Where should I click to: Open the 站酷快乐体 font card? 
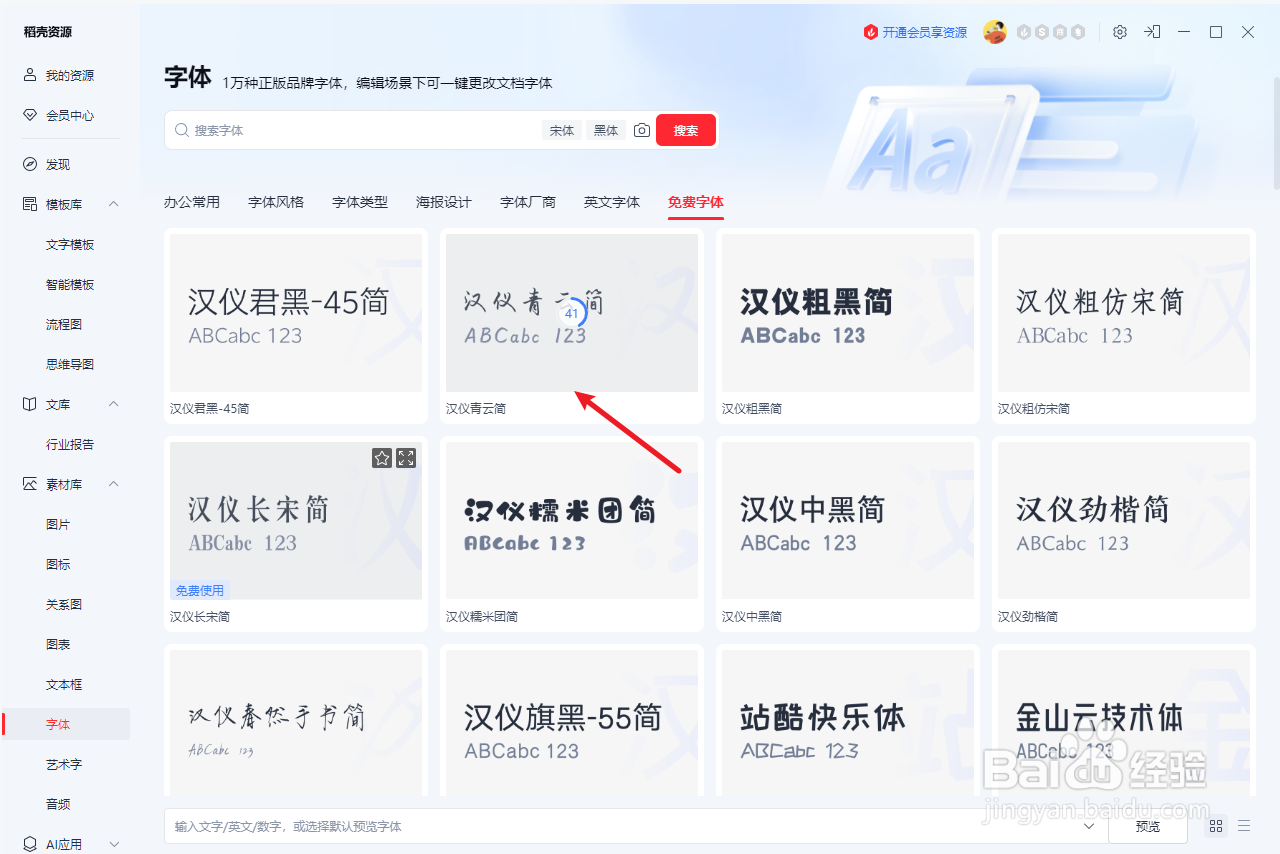click(x=848, y=720)
